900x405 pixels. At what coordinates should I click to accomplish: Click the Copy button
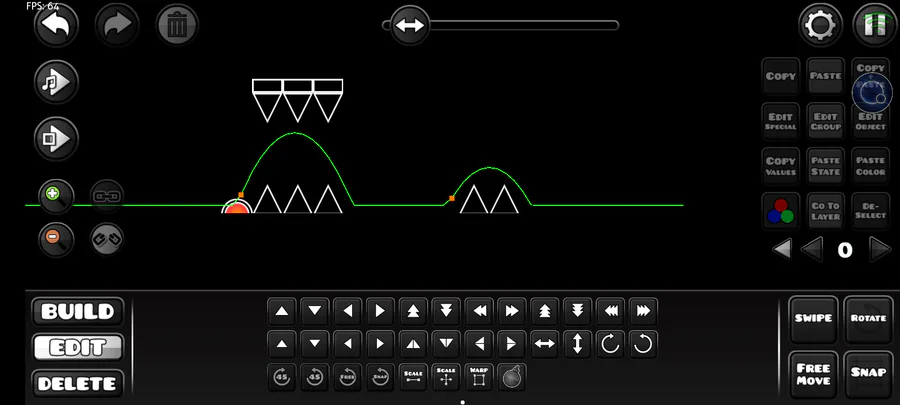click(781, 76)
